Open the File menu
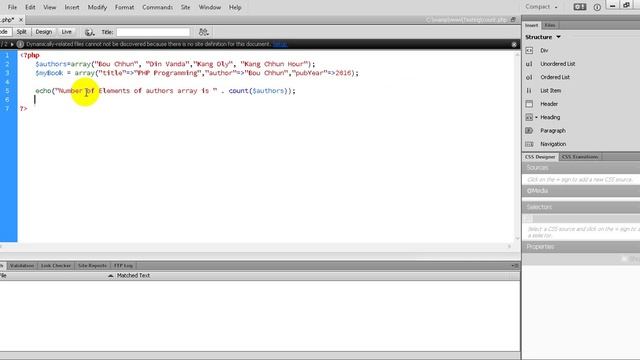The width and height of the screenshot is (640, 360). (12, 7)
